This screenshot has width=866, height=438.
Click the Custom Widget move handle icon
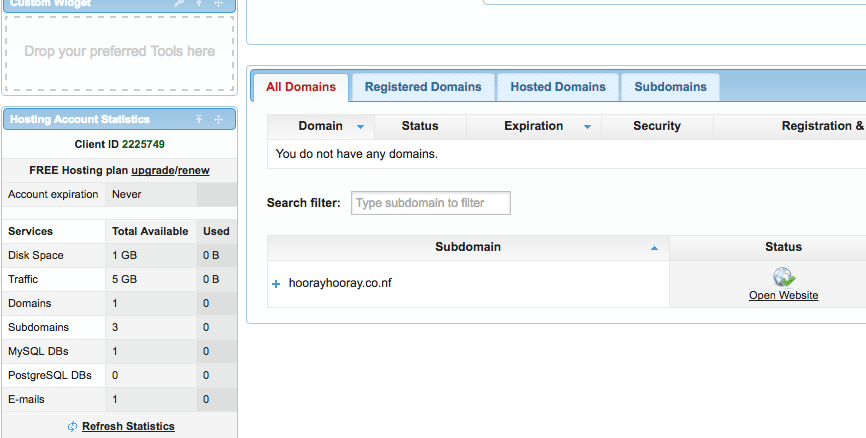click(219, 3)
